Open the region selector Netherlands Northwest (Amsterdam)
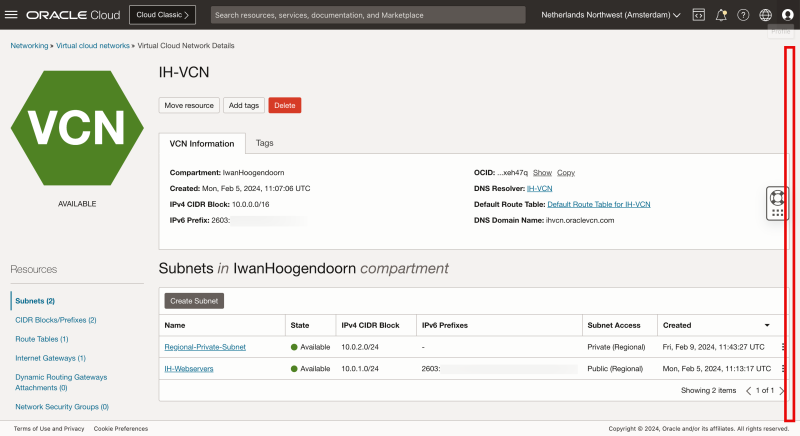Viewport: 800px width, 436px height. tap(611, 15)
